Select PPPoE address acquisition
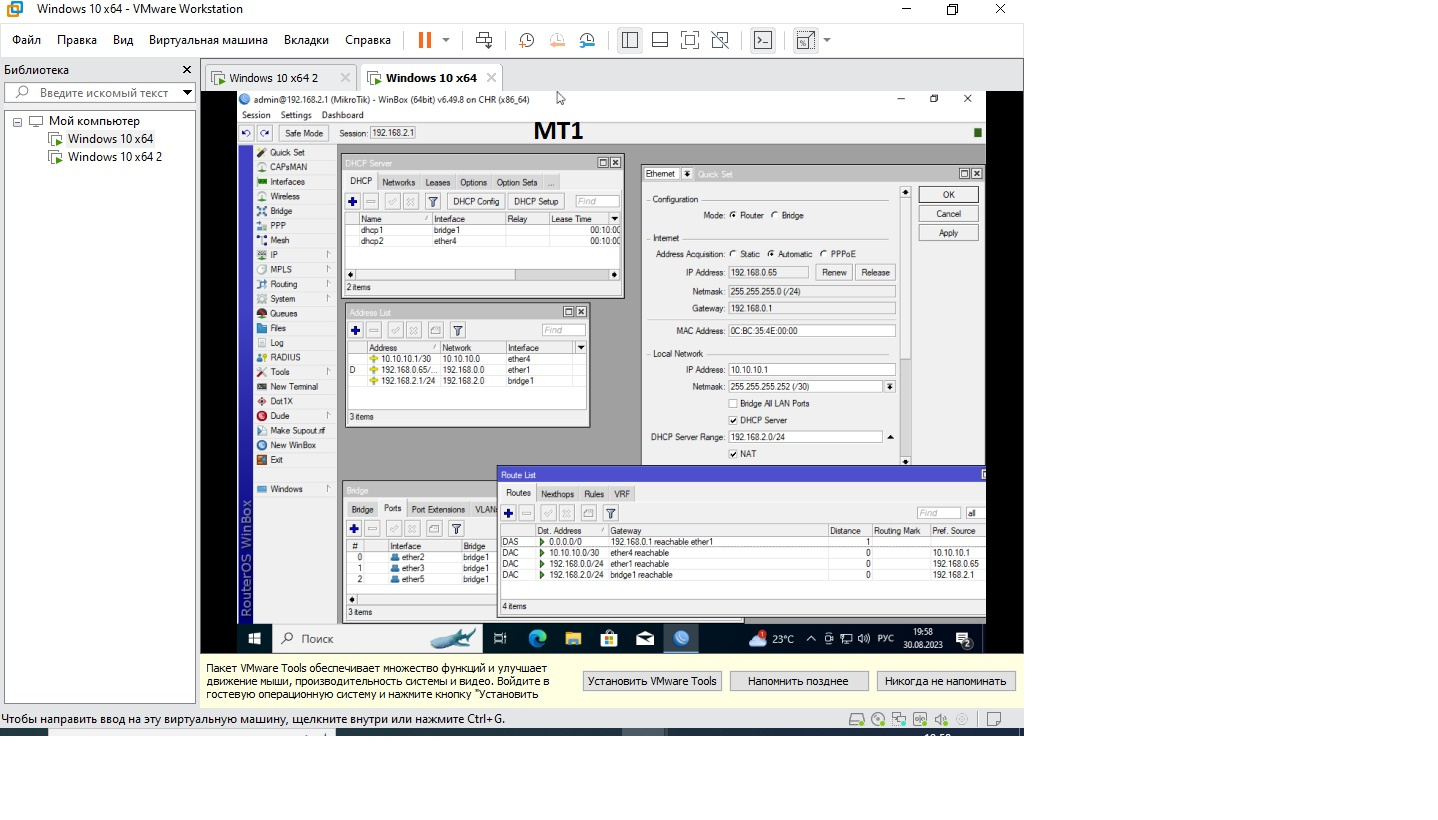Screen dimensions: 1438x820 pyautogui.click(x=823, y=254)
